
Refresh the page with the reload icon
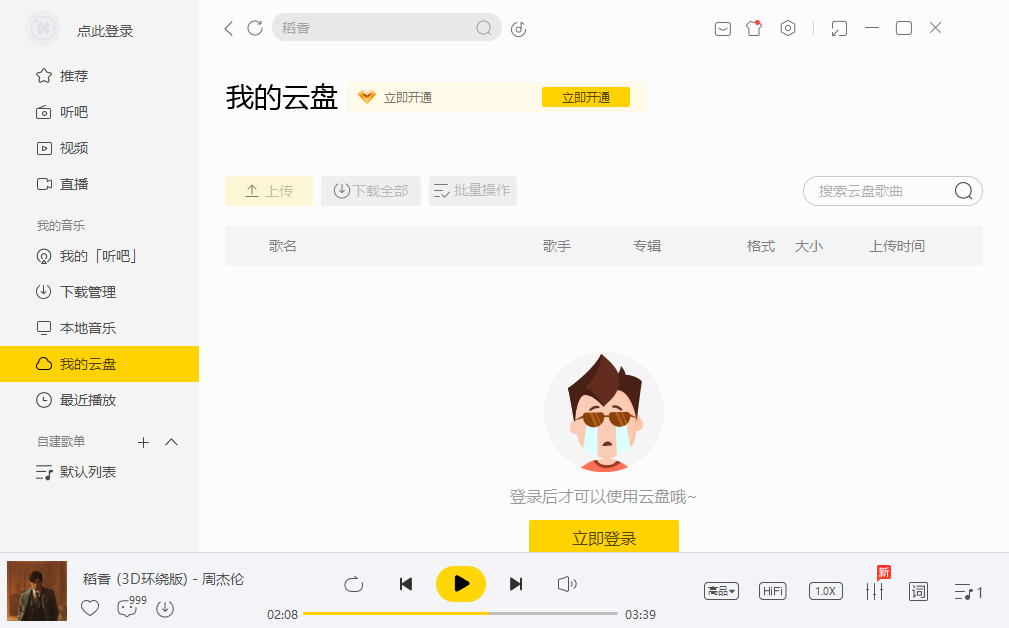[255, 28]
